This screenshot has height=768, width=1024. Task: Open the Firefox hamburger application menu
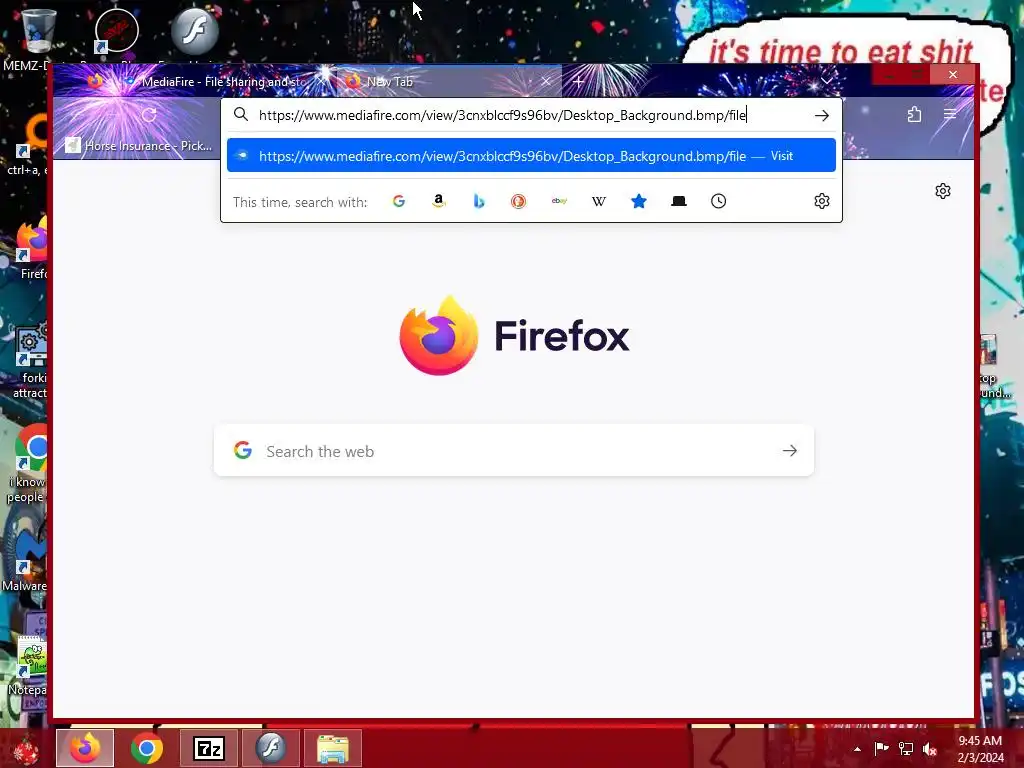point(950,115)
